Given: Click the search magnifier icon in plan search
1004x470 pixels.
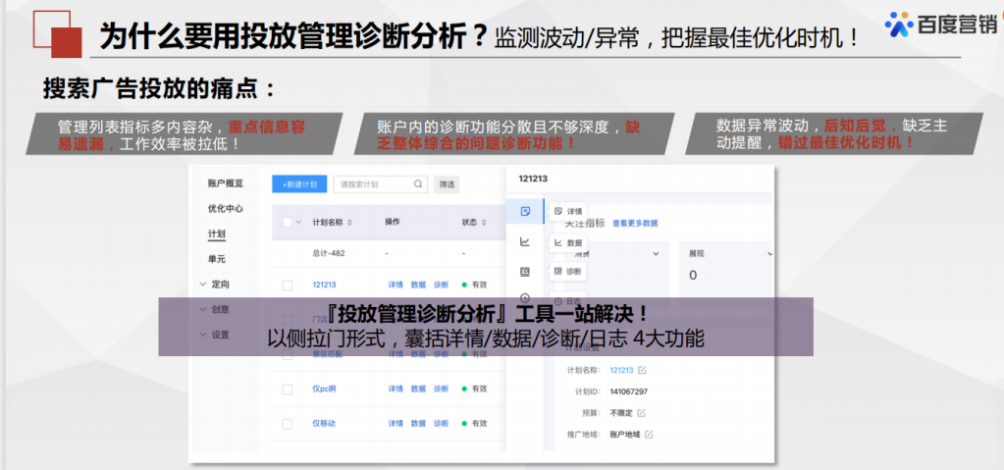Looking at the screenshot, I should point(419,184).
